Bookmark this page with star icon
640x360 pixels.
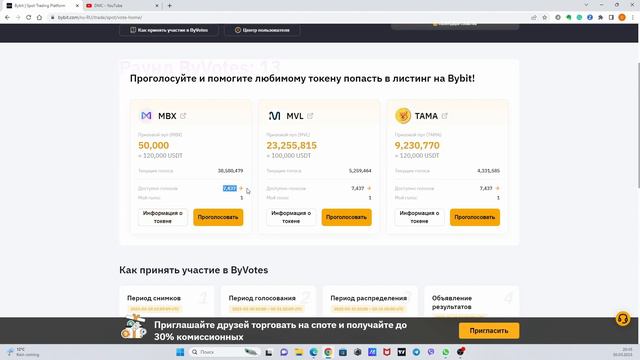coord(544,18)
